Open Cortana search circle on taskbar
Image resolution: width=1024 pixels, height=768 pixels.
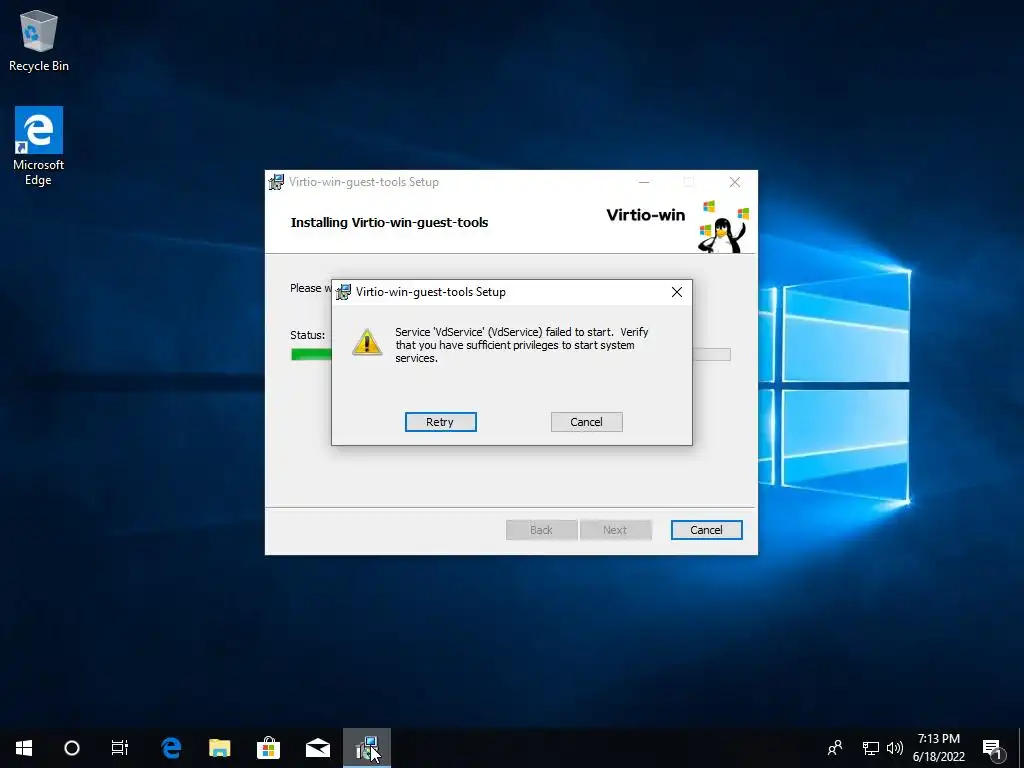72,748
